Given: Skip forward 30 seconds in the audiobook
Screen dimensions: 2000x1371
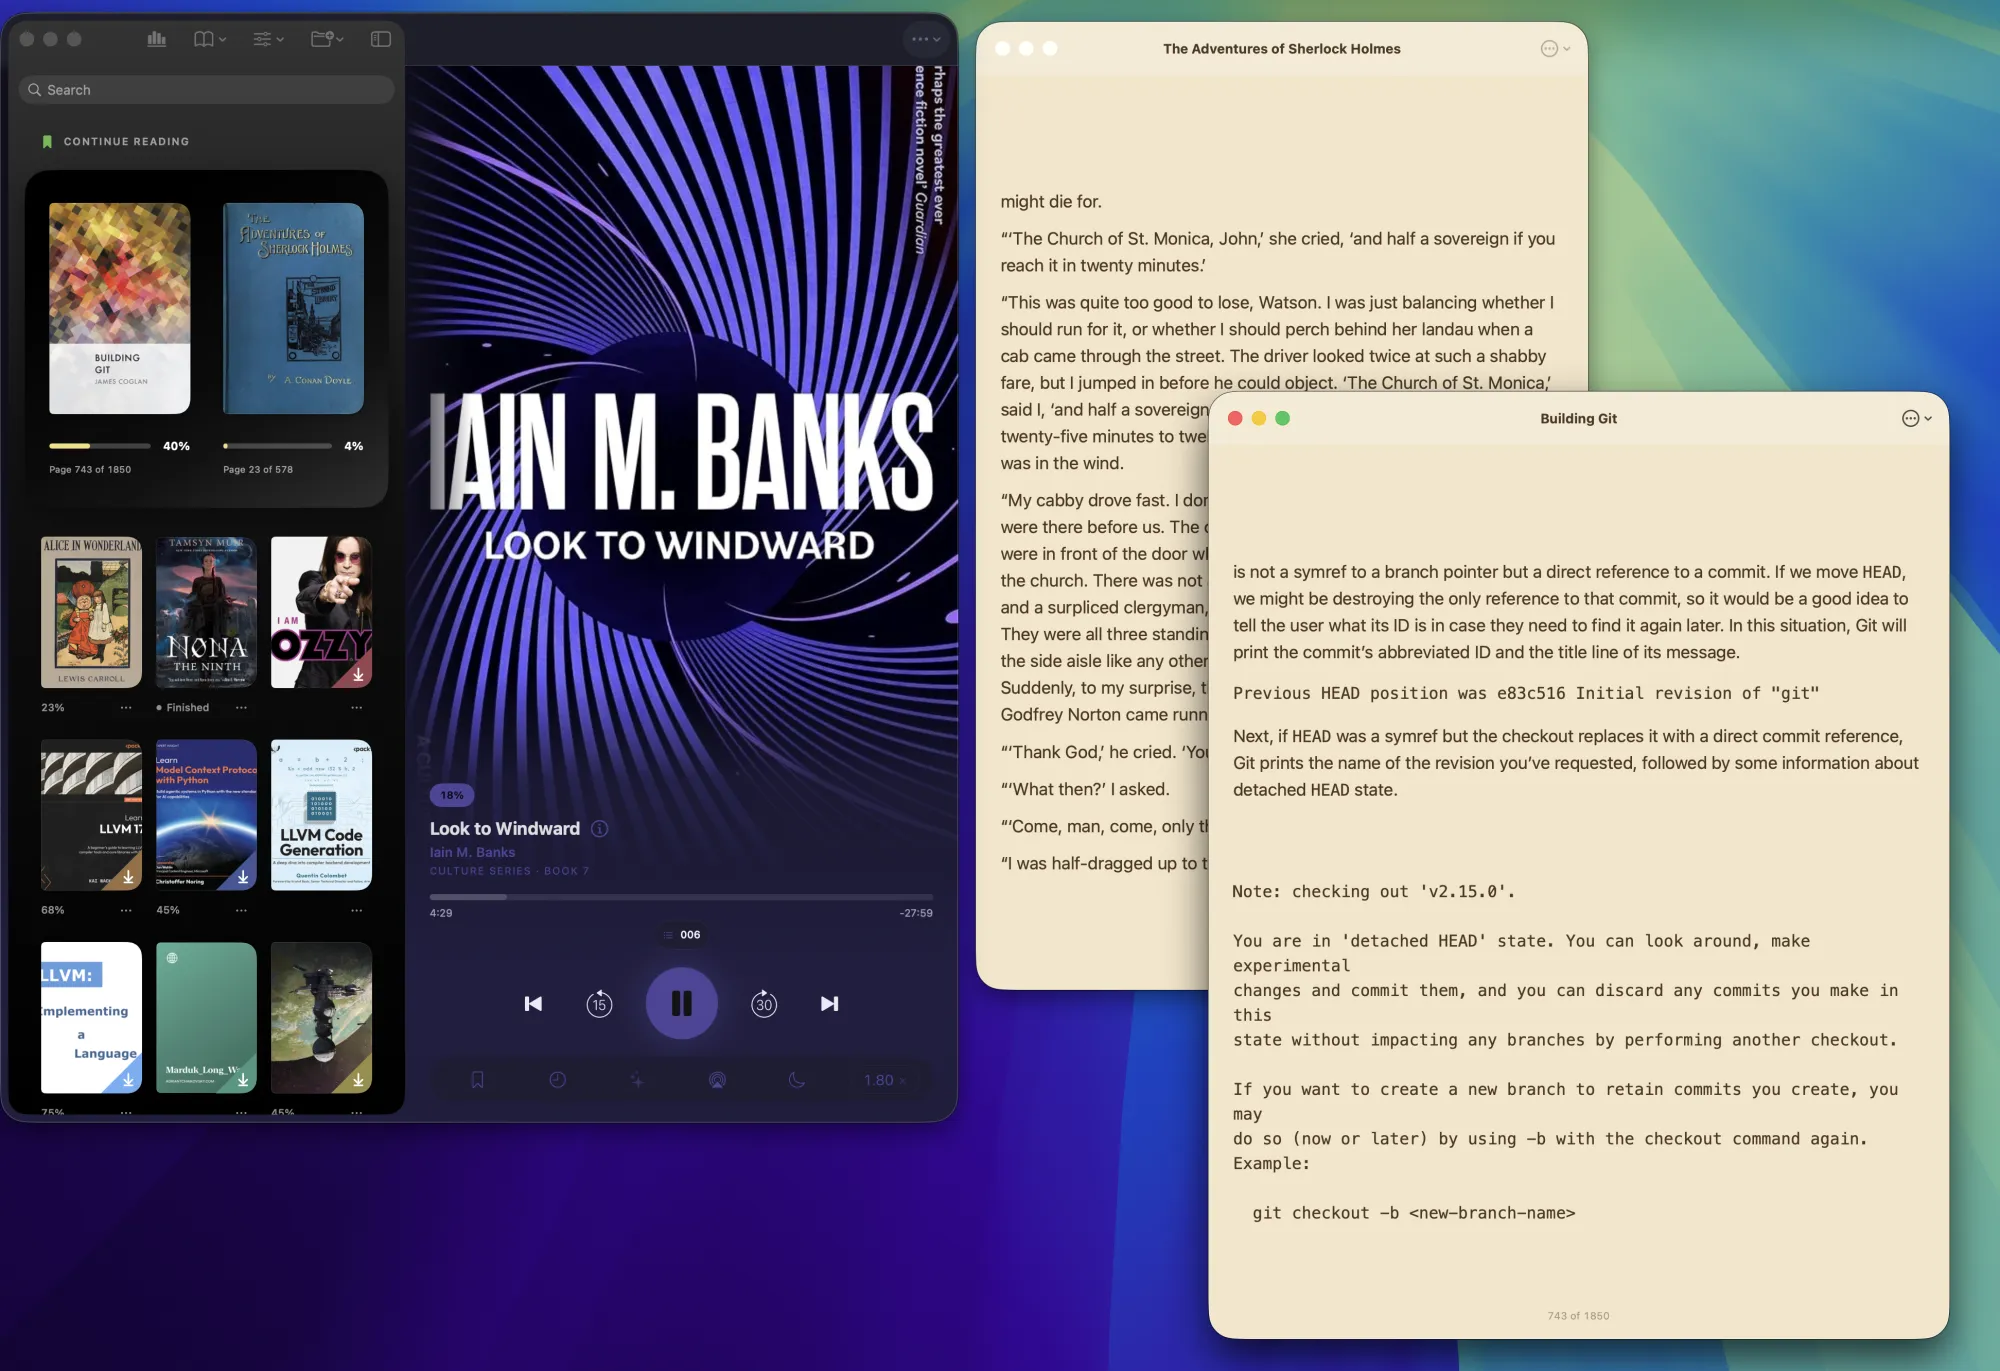Looking at the screenshot, I should [x=764, y=1004].
